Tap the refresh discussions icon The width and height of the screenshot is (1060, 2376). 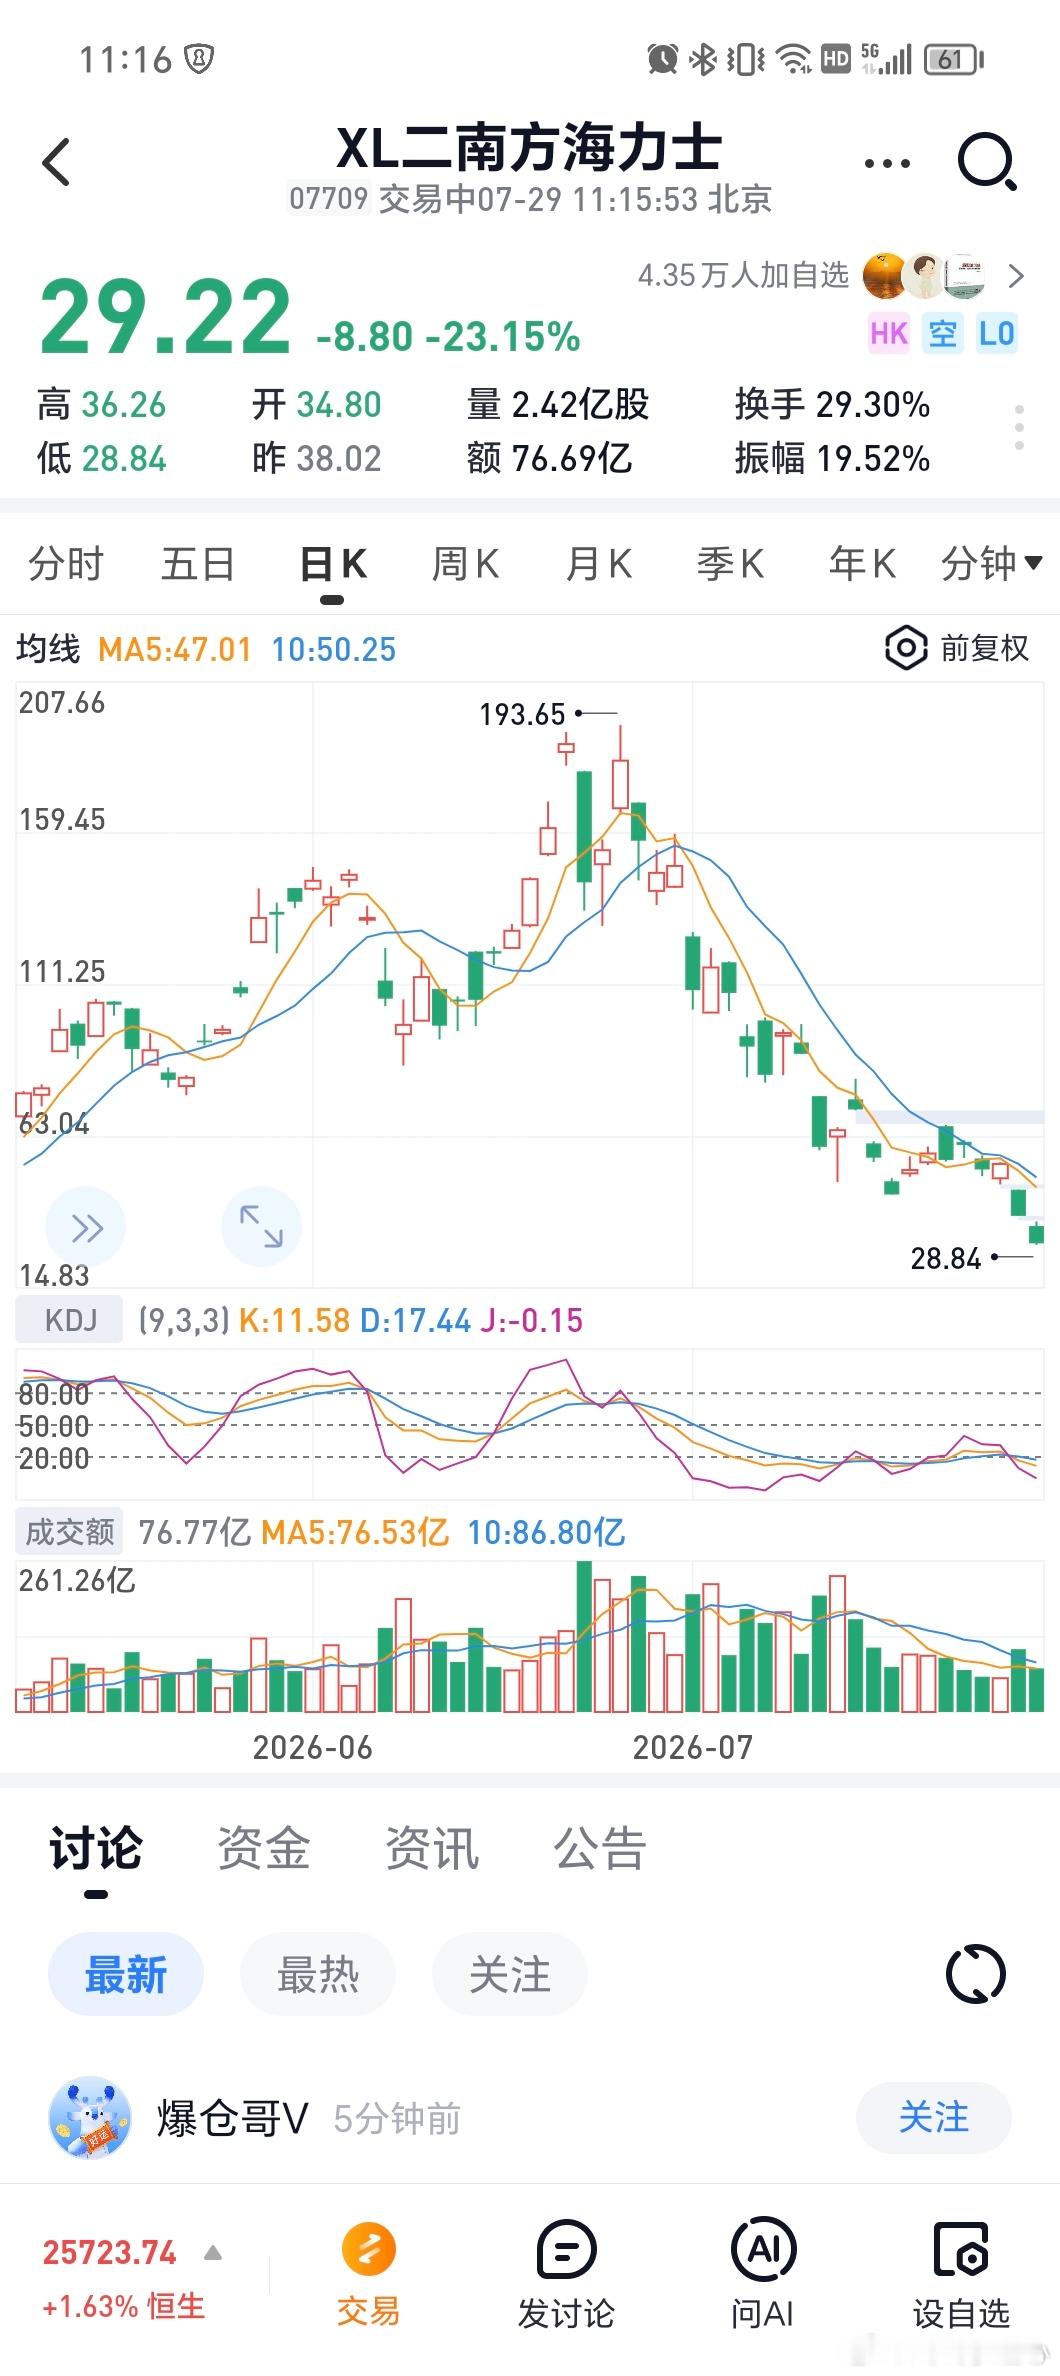976,1974
